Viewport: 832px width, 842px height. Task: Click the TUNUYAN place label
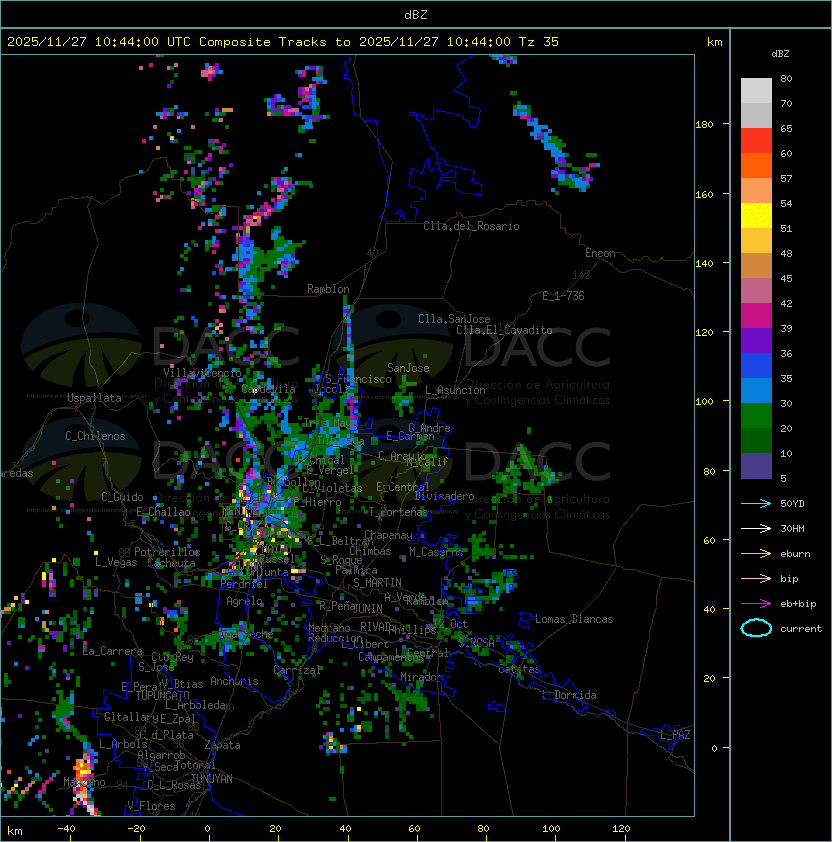point(212,779)
